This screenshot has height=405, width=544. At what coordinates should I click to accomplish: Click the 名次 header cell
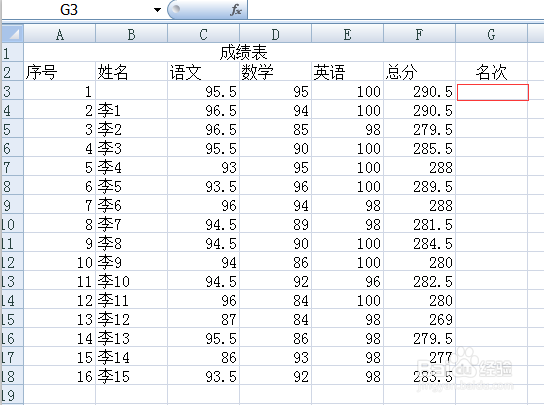point(491,71)
